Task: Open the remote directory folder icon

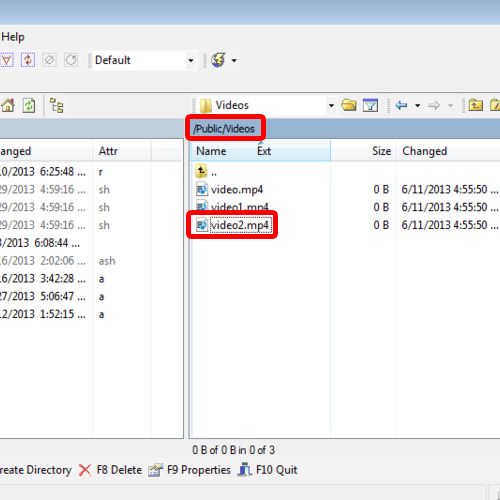Action: (349, 106)
